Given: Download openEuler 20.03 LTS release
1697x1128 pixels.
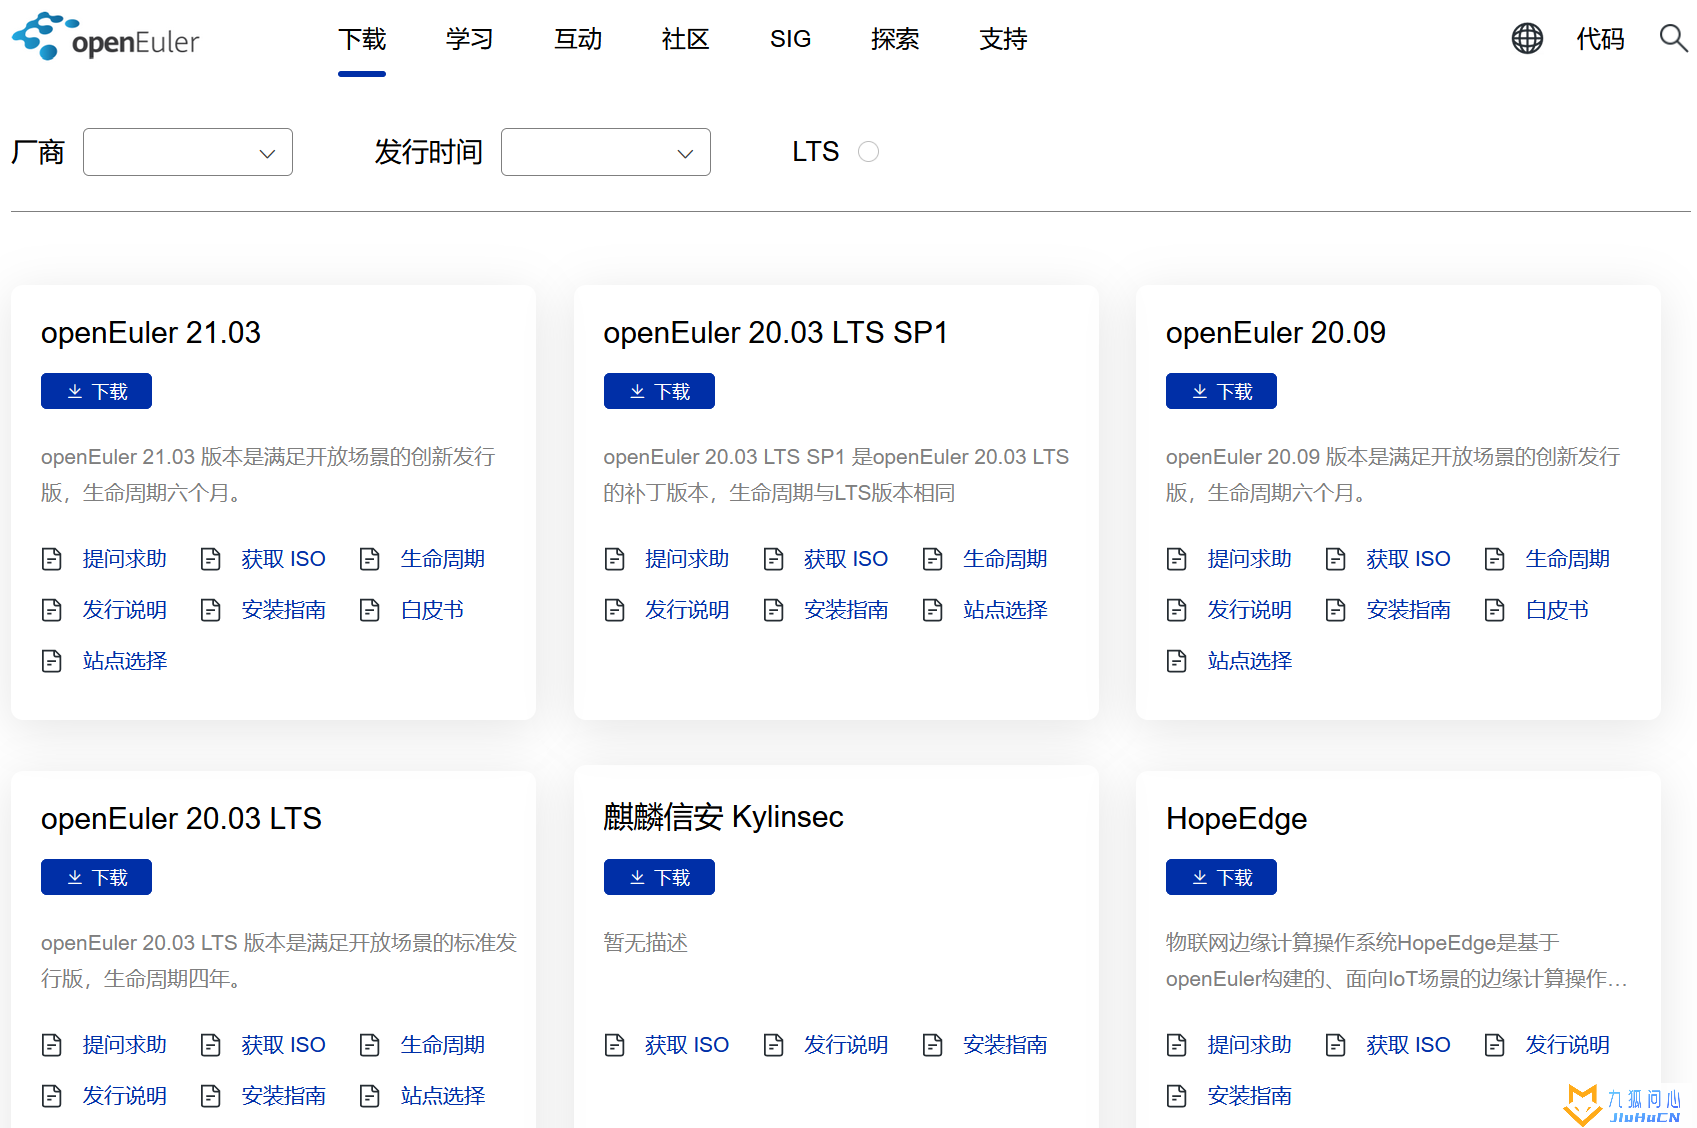Looking at the screenshot, I should 96,877.
